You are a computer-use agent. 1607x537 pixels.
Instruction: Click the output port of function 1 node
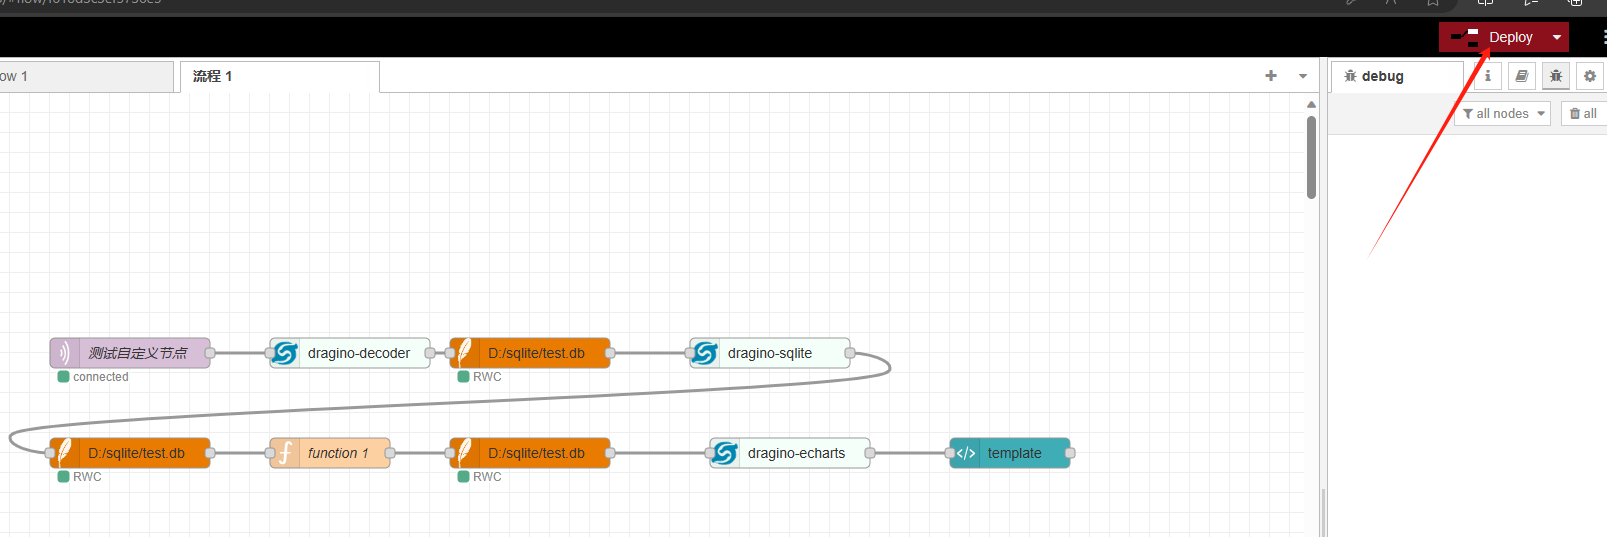click(390, 453)
